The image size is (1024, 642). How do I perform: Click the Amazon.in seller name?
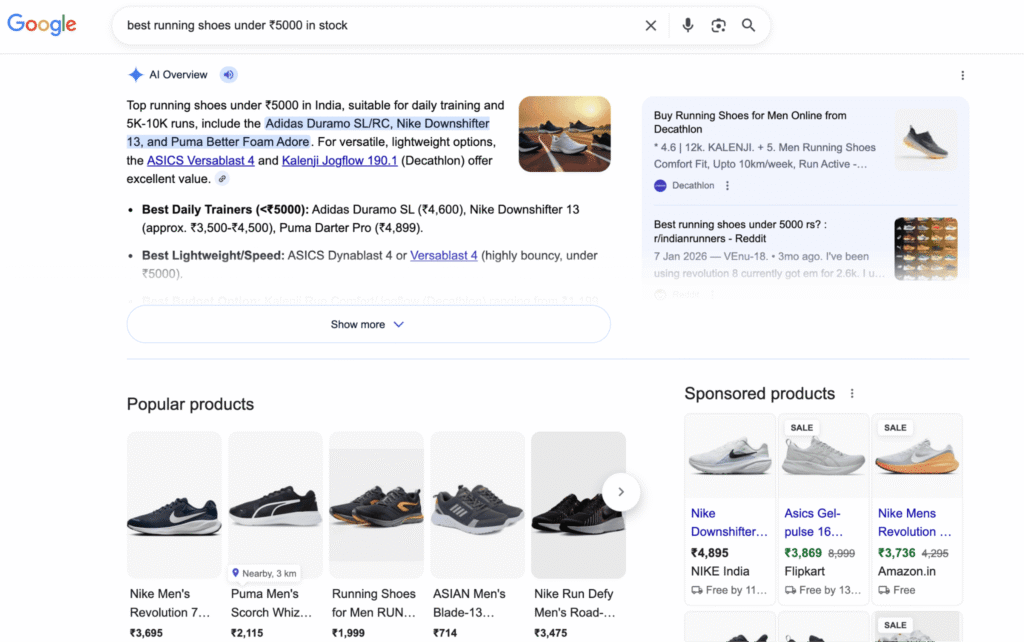coord(906,571)
